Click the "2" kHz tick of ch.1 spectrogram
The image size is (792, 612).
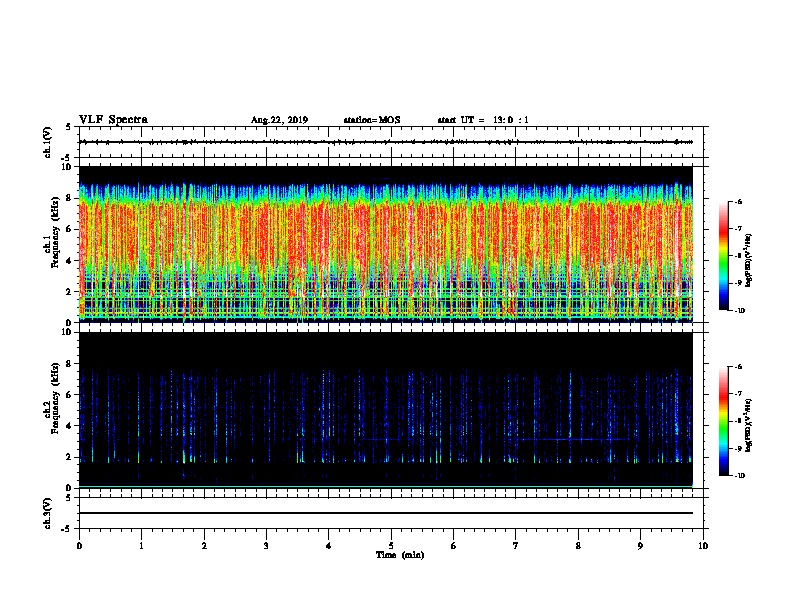pos(70,292)
